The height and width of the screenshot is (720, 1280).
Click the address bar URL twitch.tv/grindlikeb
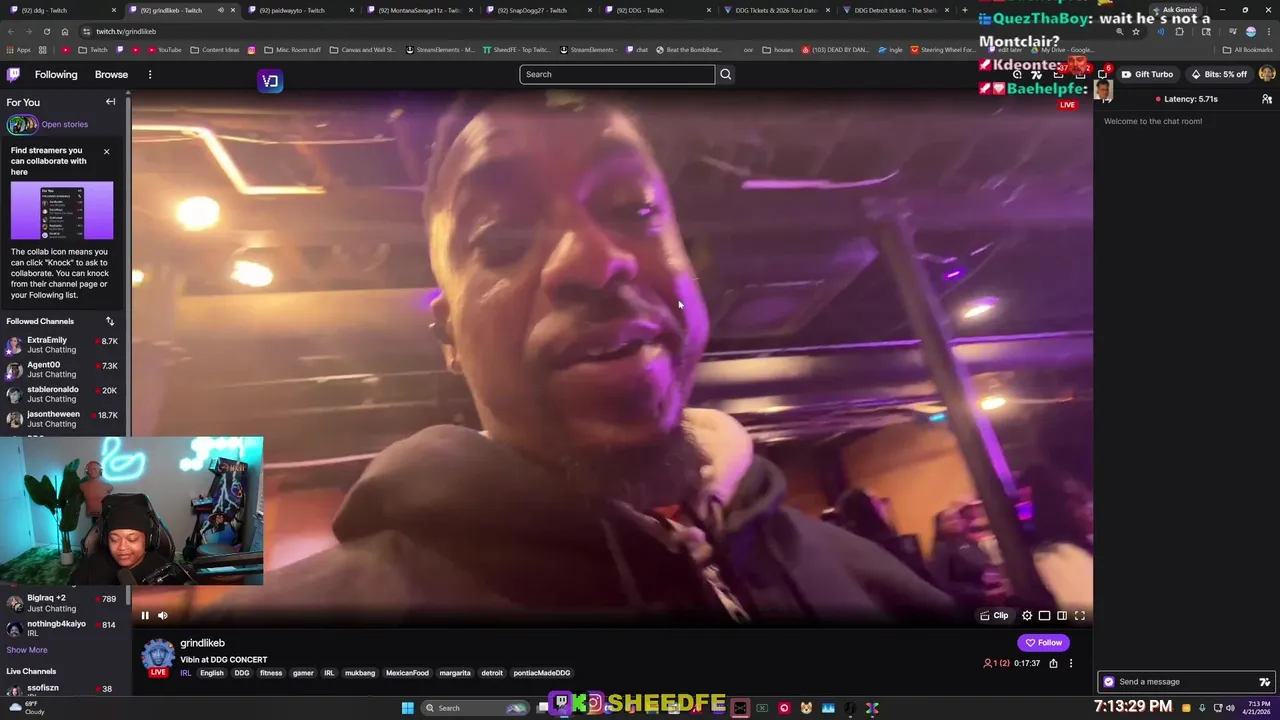[x=126, y=31]
